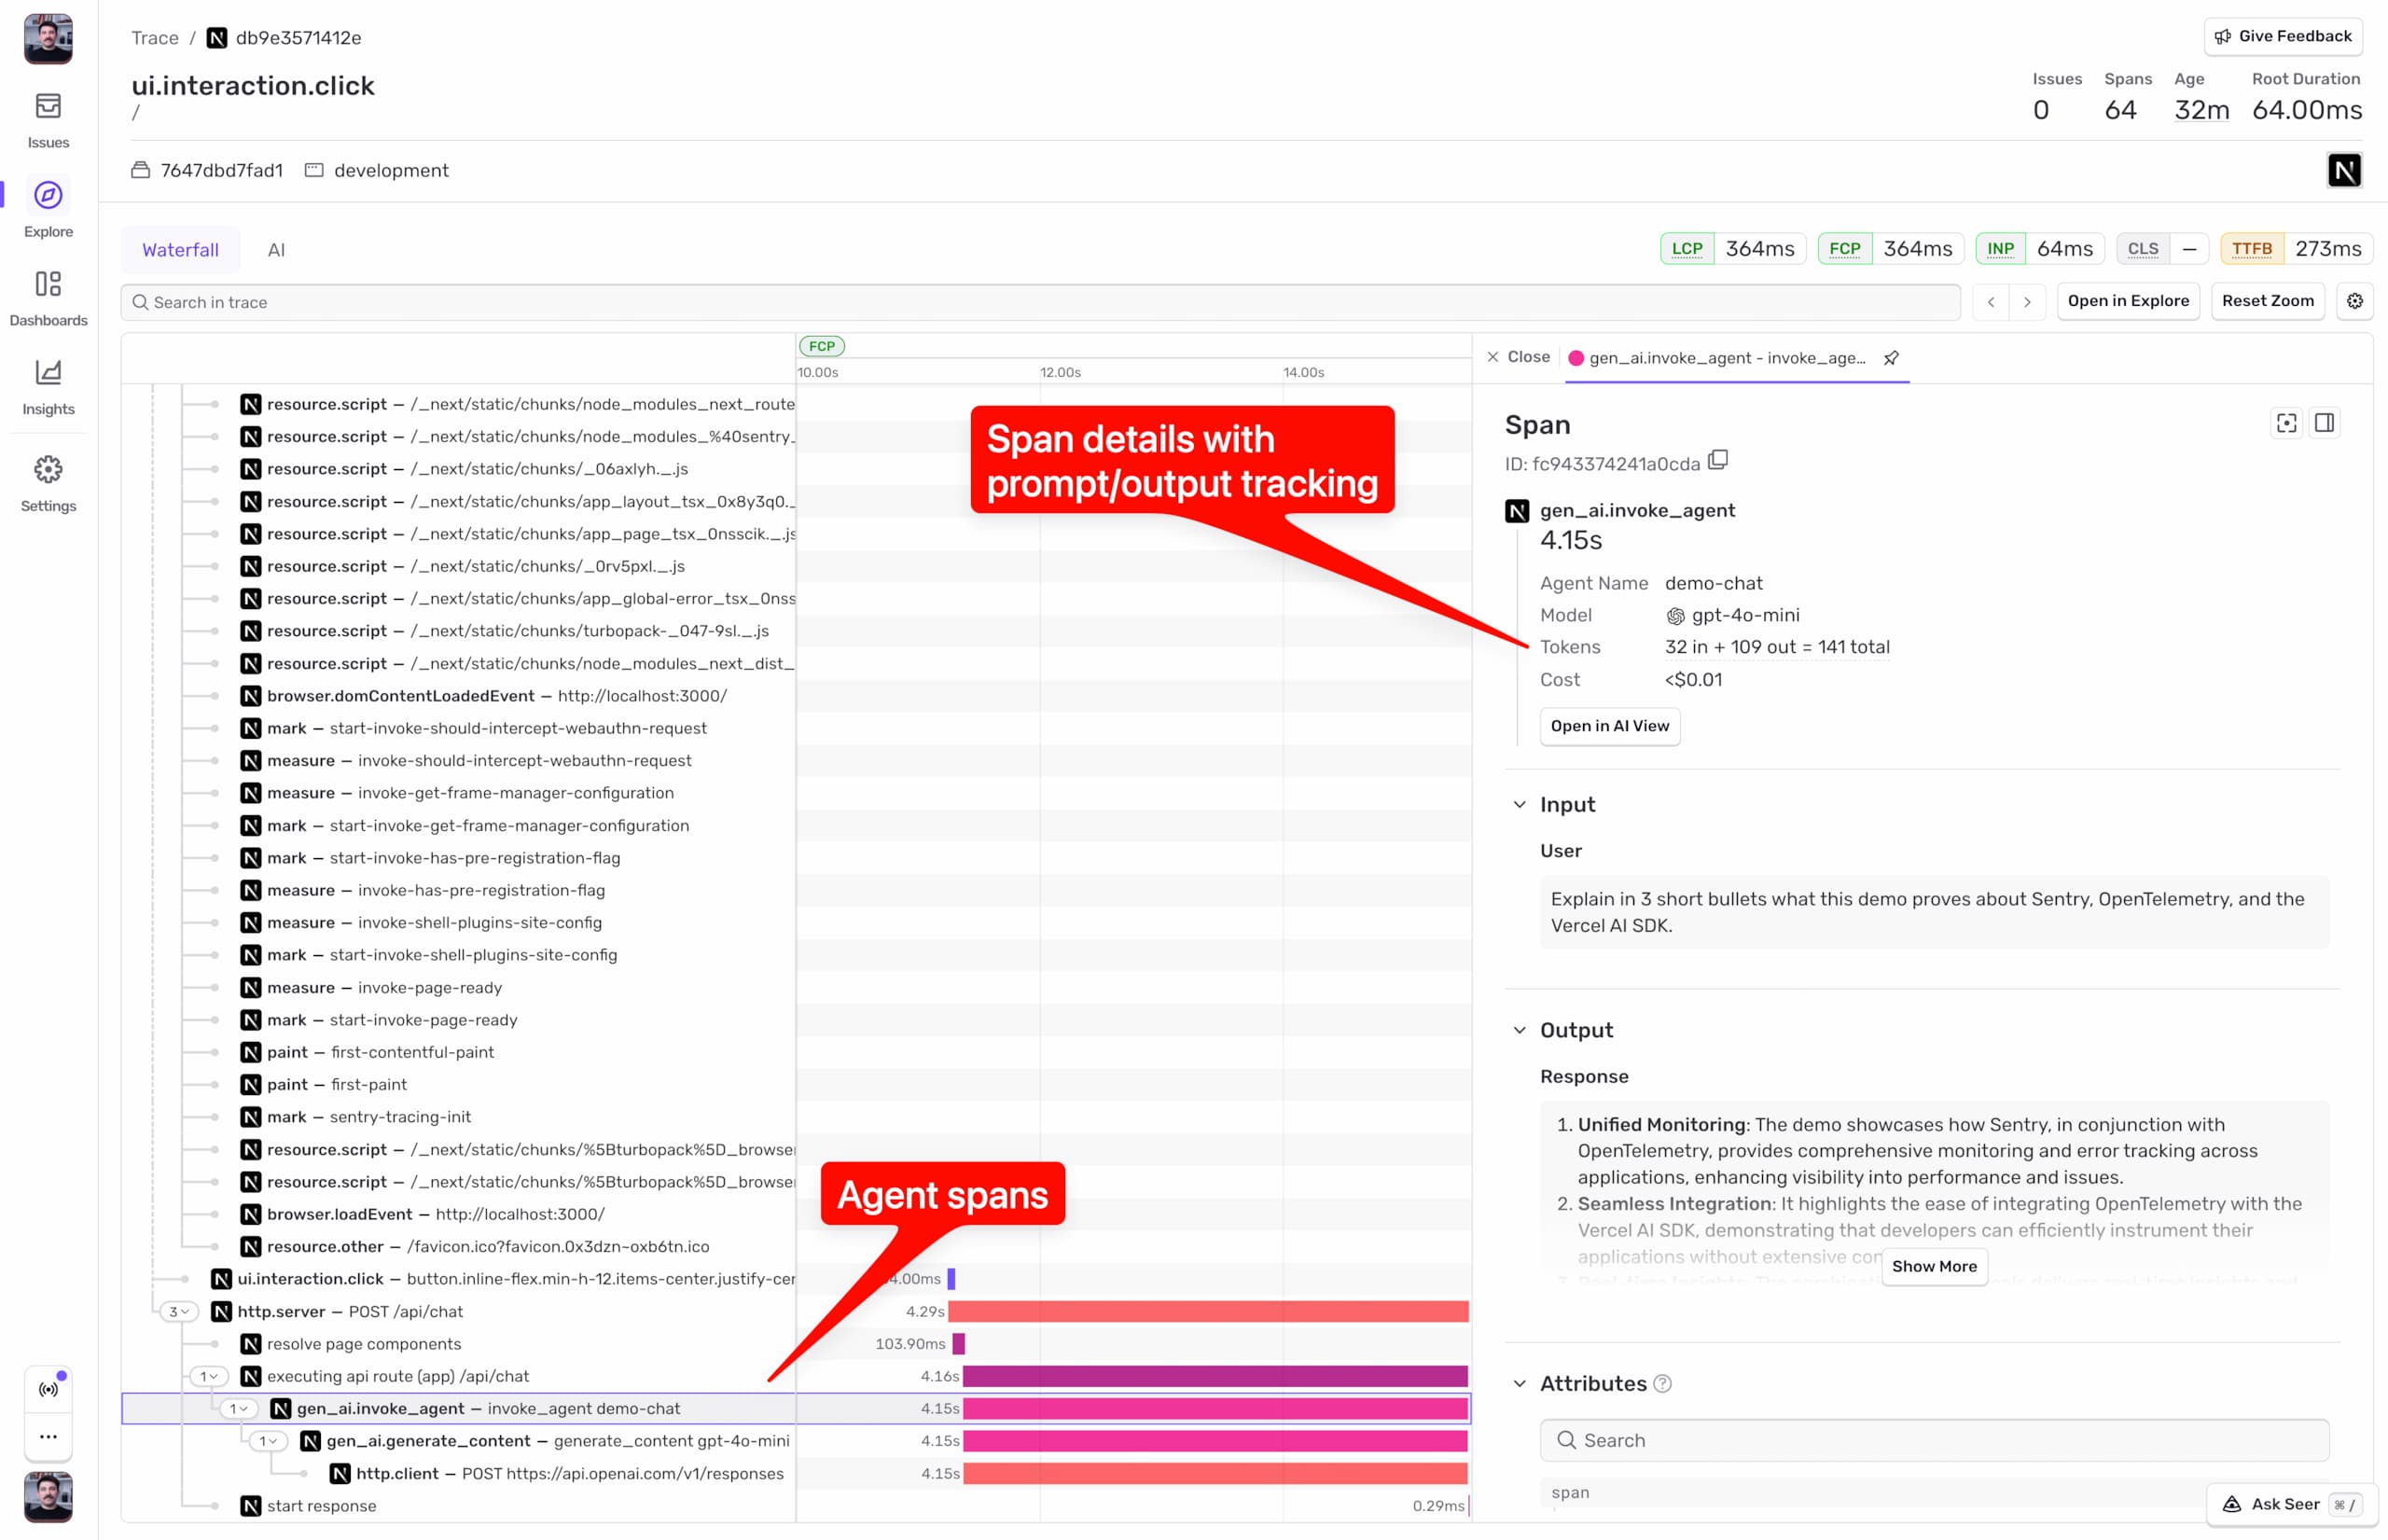Navigate to Issues in the sidebar
This screenshot has height=1540, width=2388.
[48, 118]
